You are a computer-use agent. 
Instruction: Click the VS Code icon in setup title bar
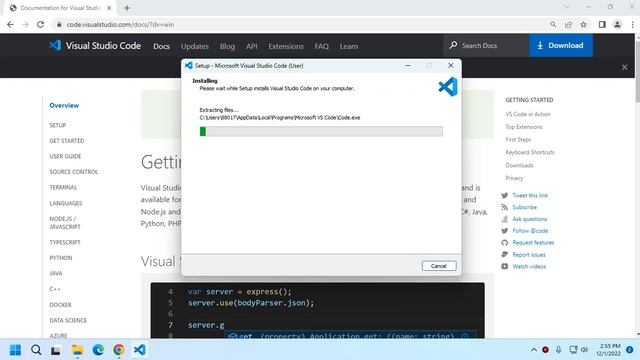click(189, 65)
